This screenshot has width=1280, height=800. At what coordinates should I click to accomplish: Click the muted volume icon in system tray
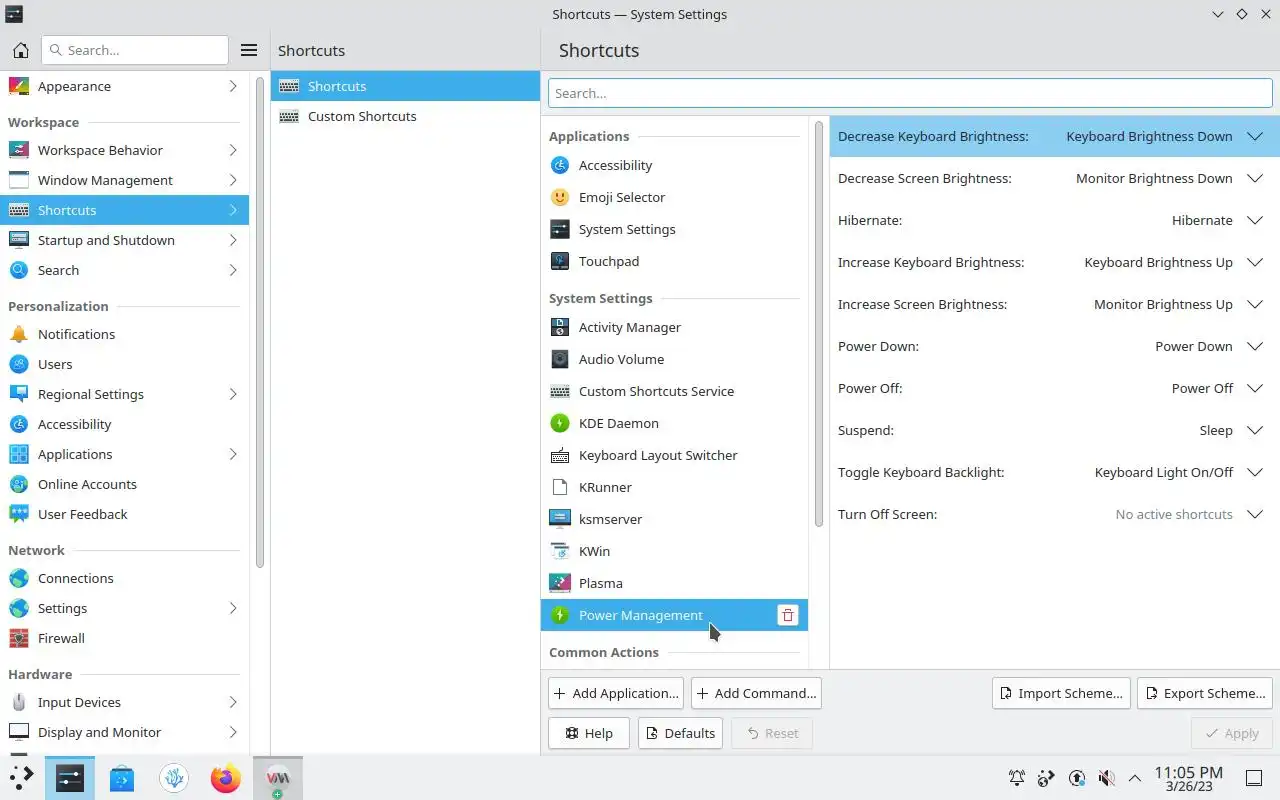point(1106,778)
